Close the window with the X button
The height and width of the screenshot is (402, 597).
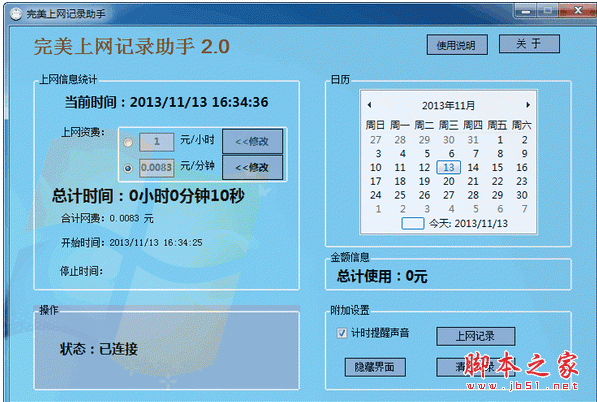[x=578, y=11]
